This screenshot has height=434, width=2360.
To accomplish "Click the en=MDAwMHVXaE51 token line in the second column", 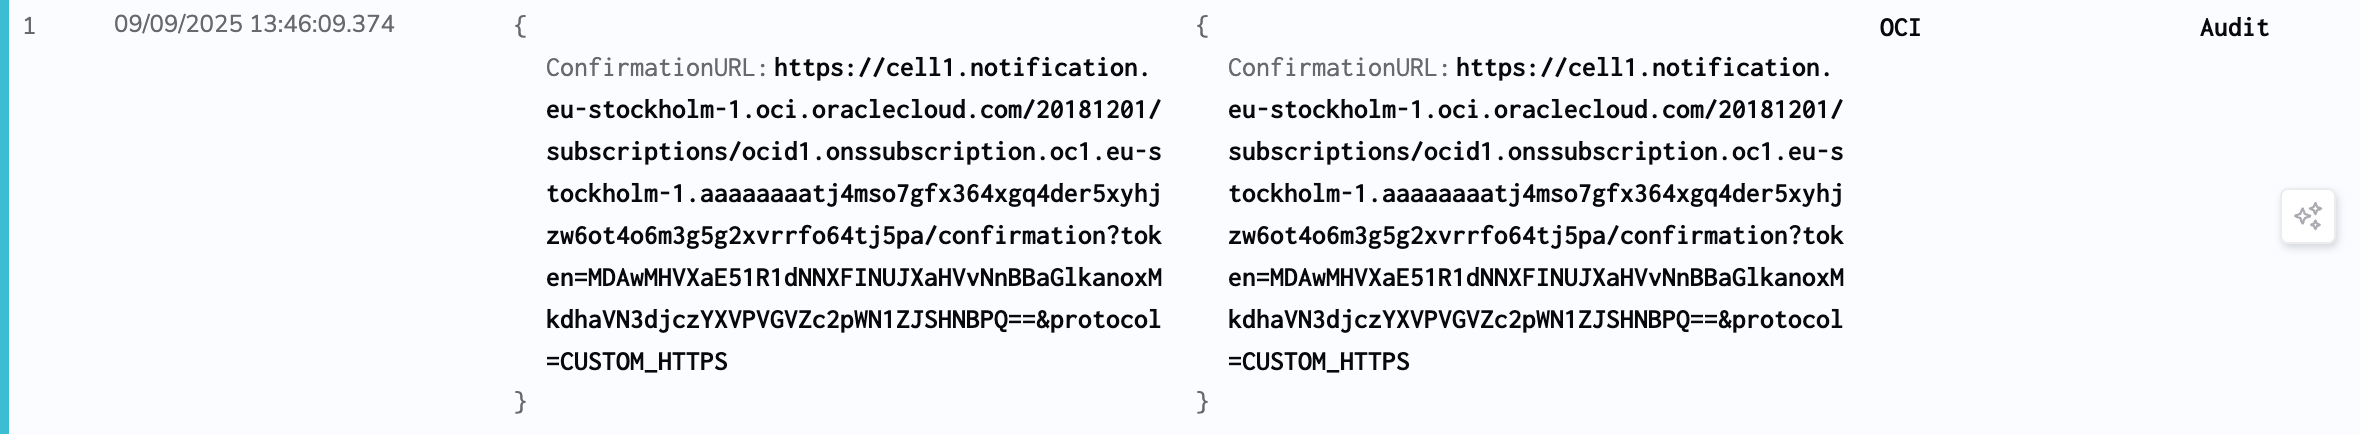I will point(1535,278).
